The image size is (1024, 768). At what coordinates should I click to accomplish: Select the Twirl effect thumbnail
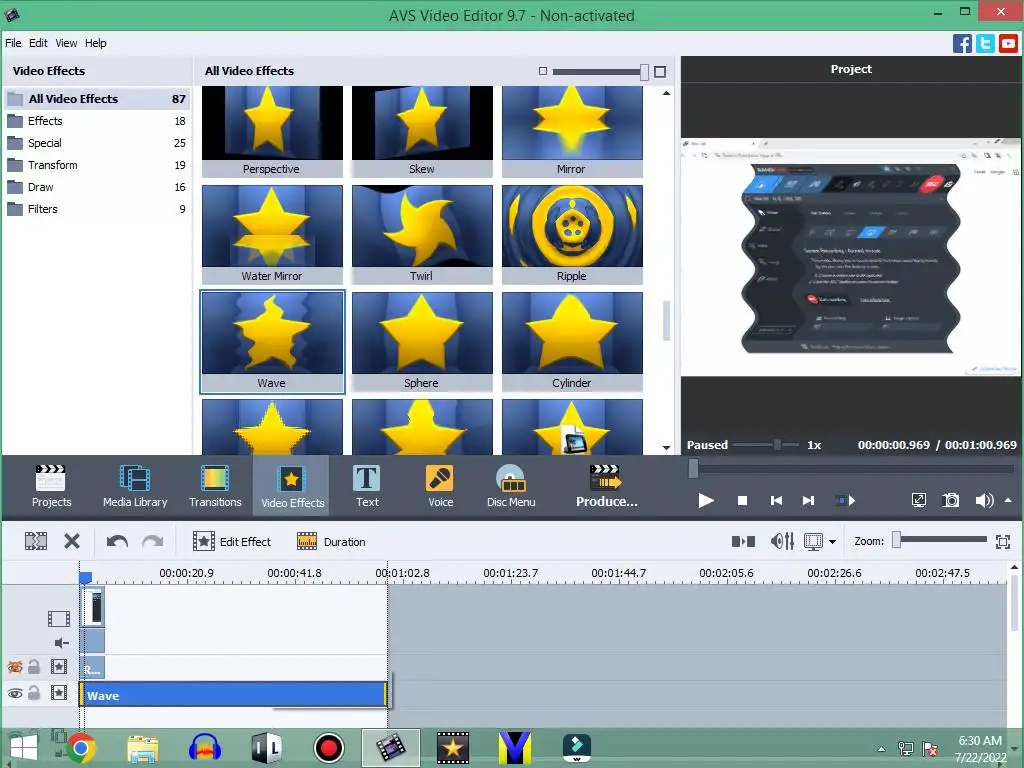tap(422, 234)
